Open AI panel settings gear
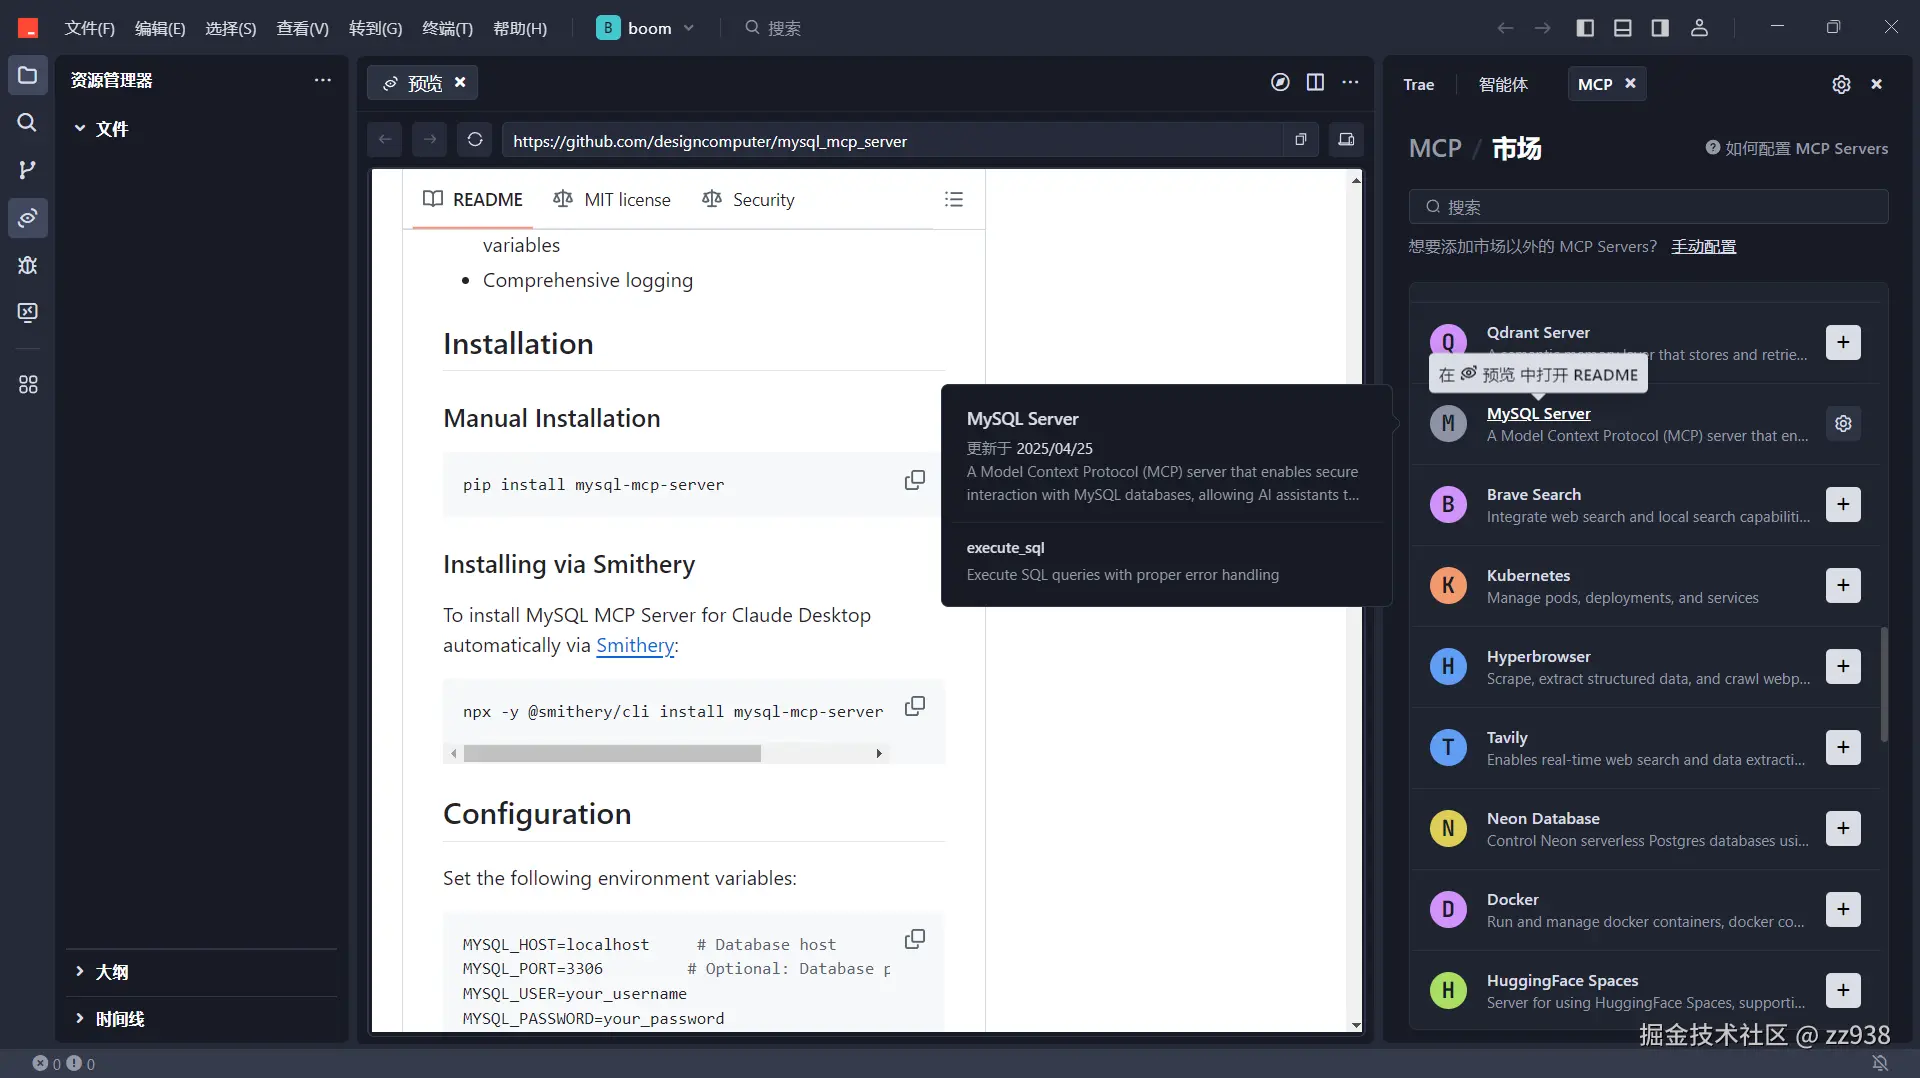This screenshot has height=1078, width=1920. pos(1841,85)
